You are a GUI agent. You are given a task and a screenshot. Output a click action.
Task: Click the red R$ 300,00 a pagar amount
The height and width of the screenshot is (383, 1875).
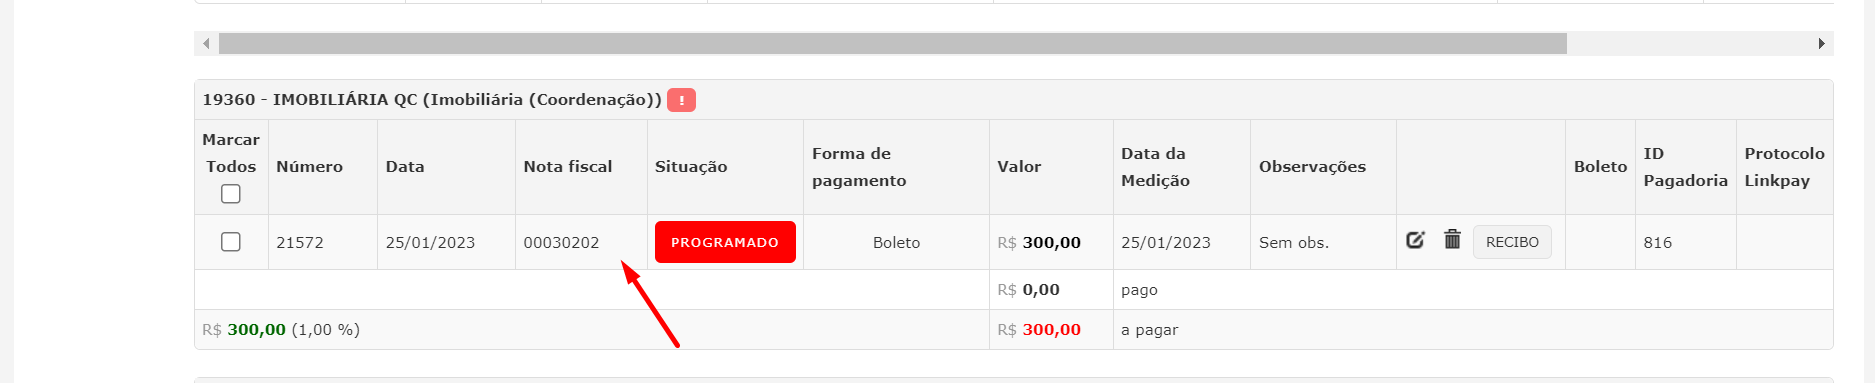[1039, 330]
